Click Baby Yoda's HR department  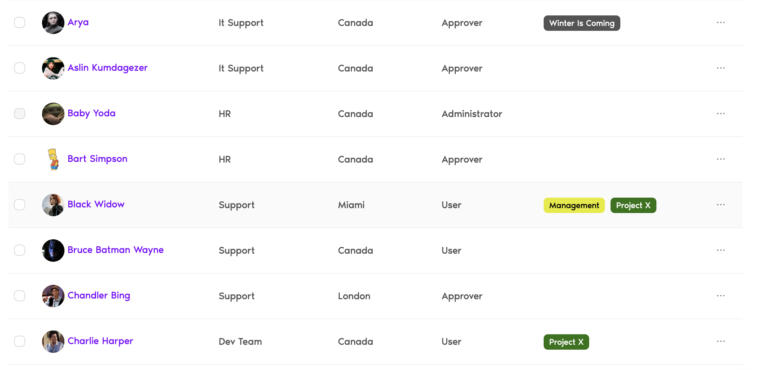(x=225, y=114)
